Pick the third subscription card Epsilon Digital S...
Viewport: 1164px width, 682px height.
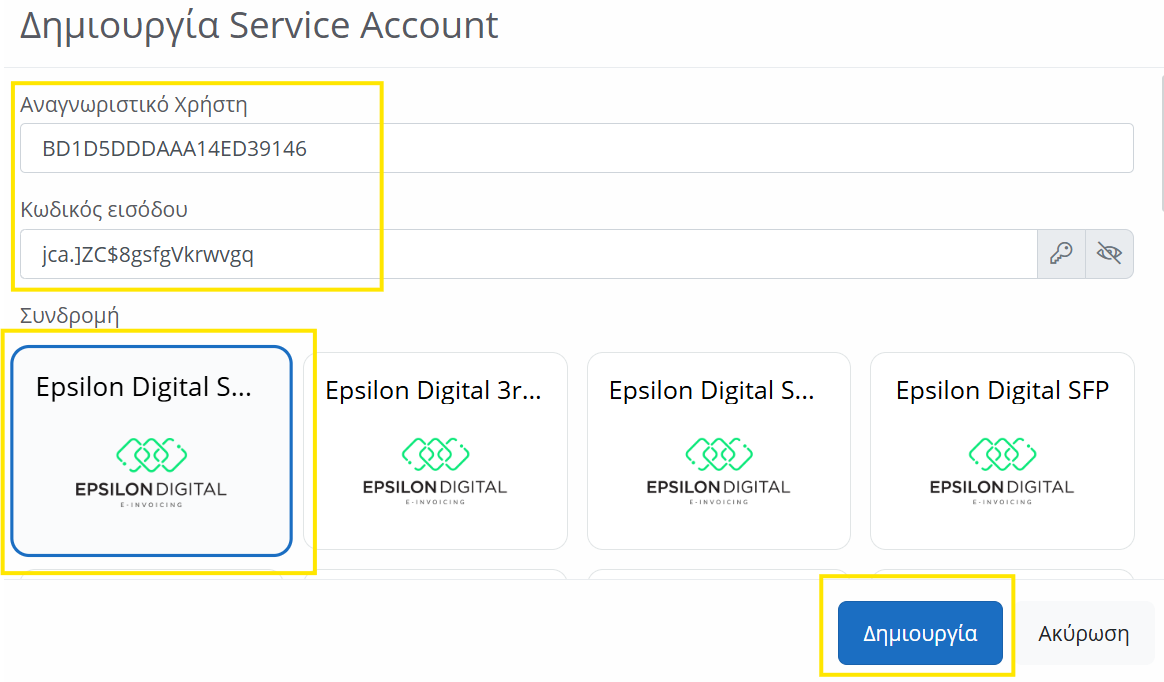tap(718, 450)
